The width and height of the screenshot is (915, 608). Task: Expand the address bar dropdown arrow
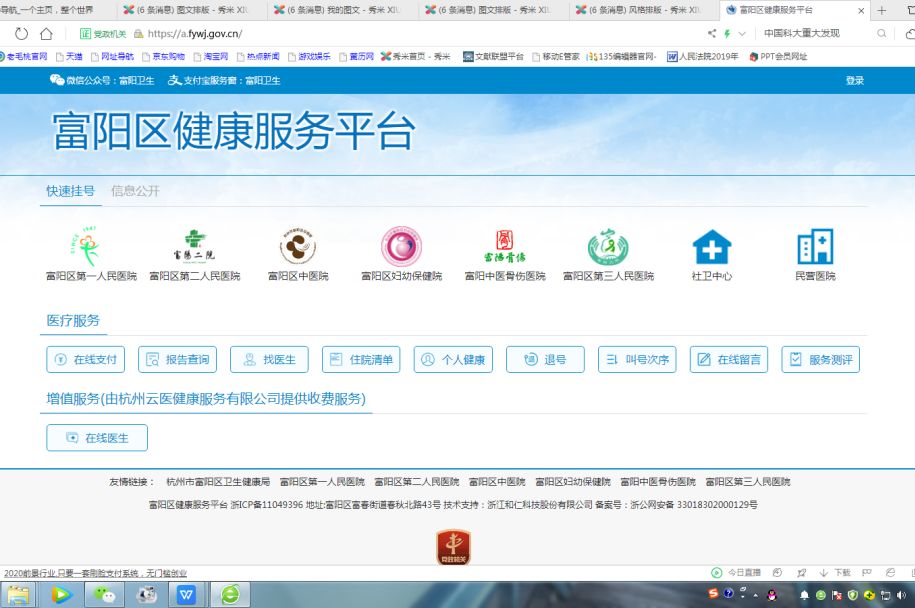pyautogui.click(x=742, y=34)
